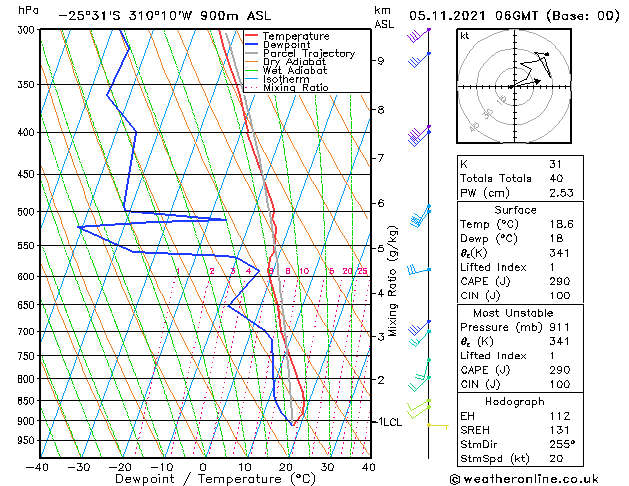Image resolution: width=629 pixels, height=486 pixels.
Task: Click the Lifted Index row under Surface
Action: coord(520,267)
